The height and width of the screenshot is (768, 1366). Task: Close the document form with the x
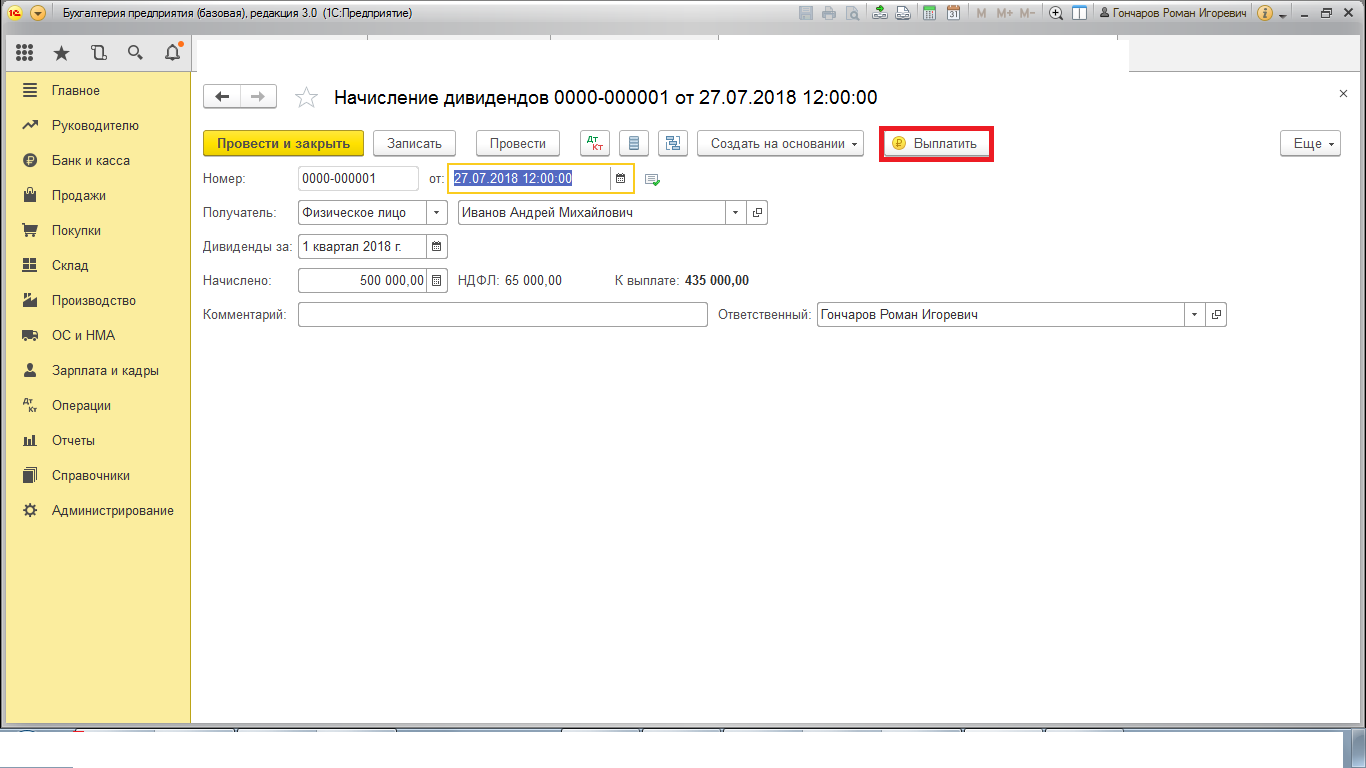coord(1343,94)
